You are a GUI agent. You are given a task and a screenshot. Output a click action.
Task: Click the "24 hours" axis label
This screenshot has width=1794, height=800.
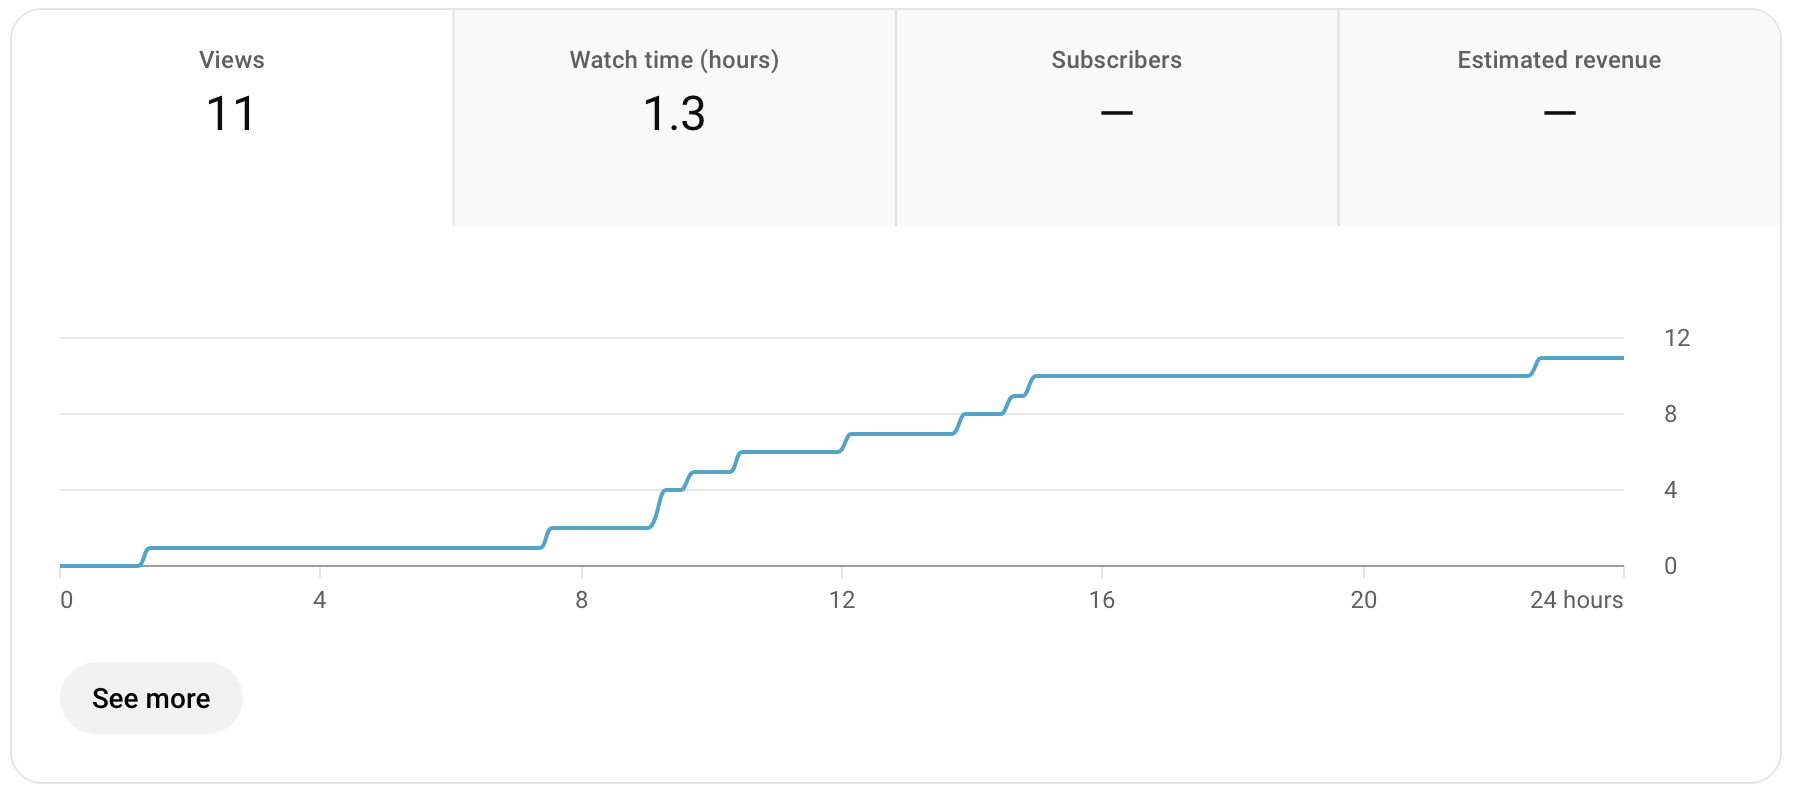1576,600
